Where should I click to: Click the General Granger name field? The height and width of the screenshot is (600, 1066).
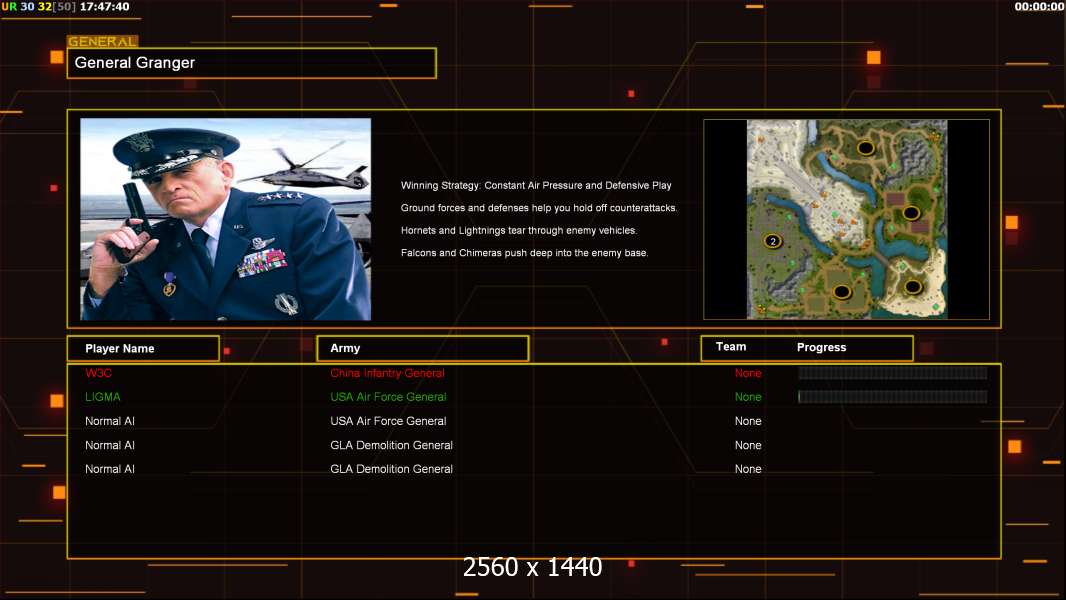pos(251,63)
